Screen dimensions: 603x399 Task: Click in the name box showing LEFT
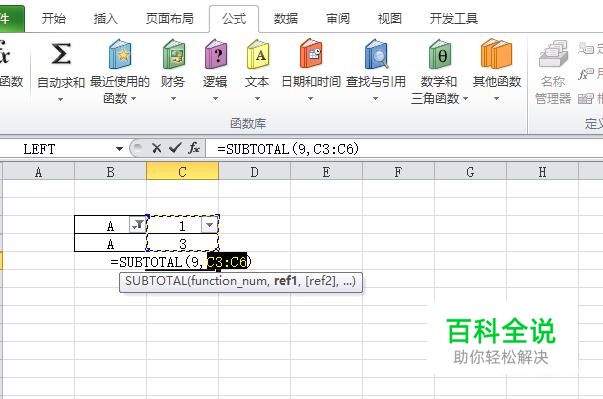coord(58,149)
